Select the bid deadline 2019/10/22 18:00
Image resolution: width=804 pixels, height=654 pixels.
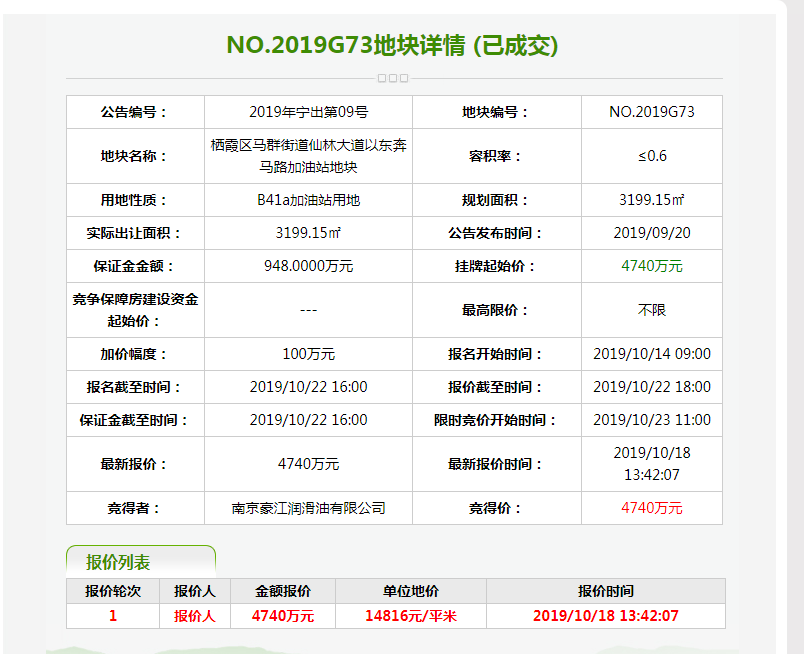coord(652,387)
